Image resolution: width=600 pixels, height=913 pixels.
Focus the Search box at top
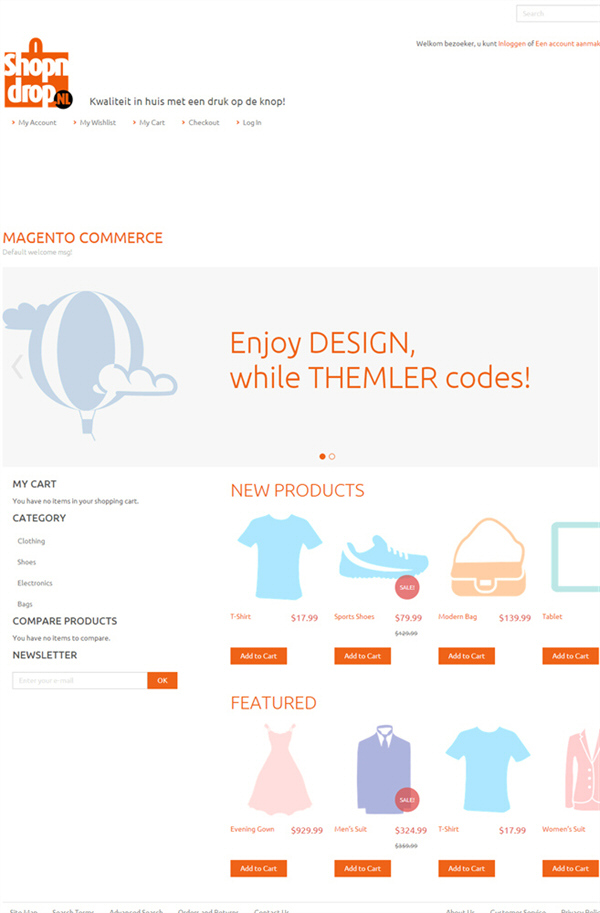558,13
